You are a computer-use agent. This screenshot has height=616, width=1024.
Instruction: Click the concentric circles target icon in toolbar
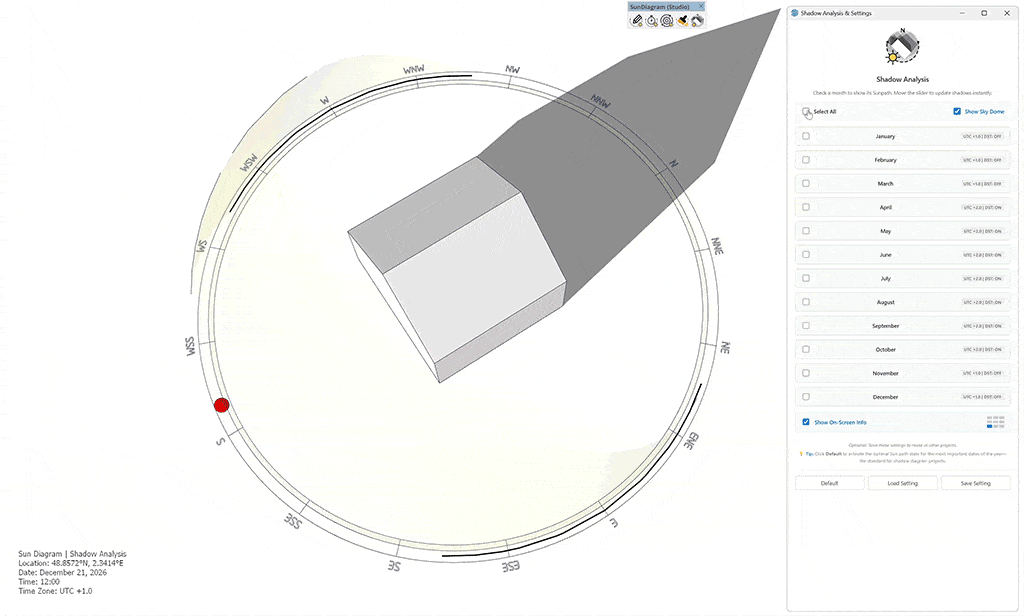click(x=666, y=20)
